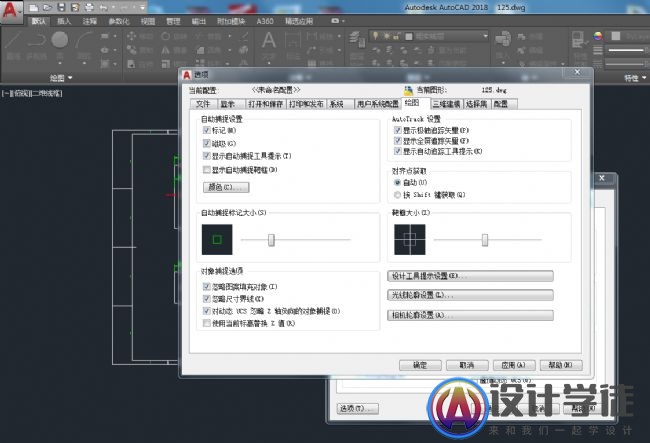Screen dimensions: 650x443
Task: Select the Dimension tool in the ribbon
Action: [293, 41]
